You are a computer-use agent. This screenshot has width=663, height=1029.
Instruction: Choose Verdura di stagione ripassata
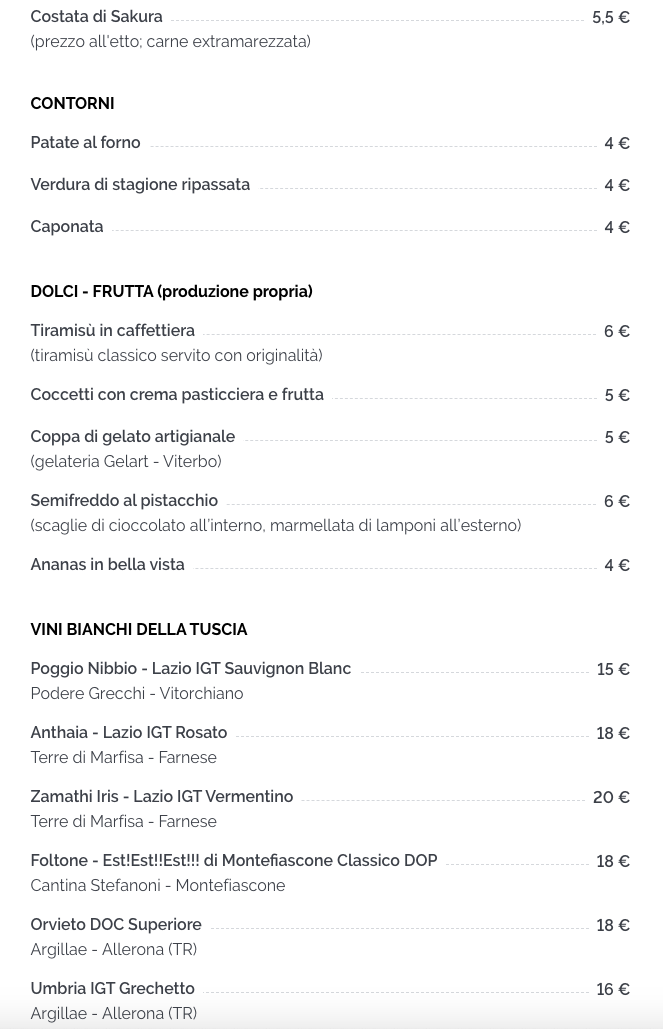(x=140, y=184)
